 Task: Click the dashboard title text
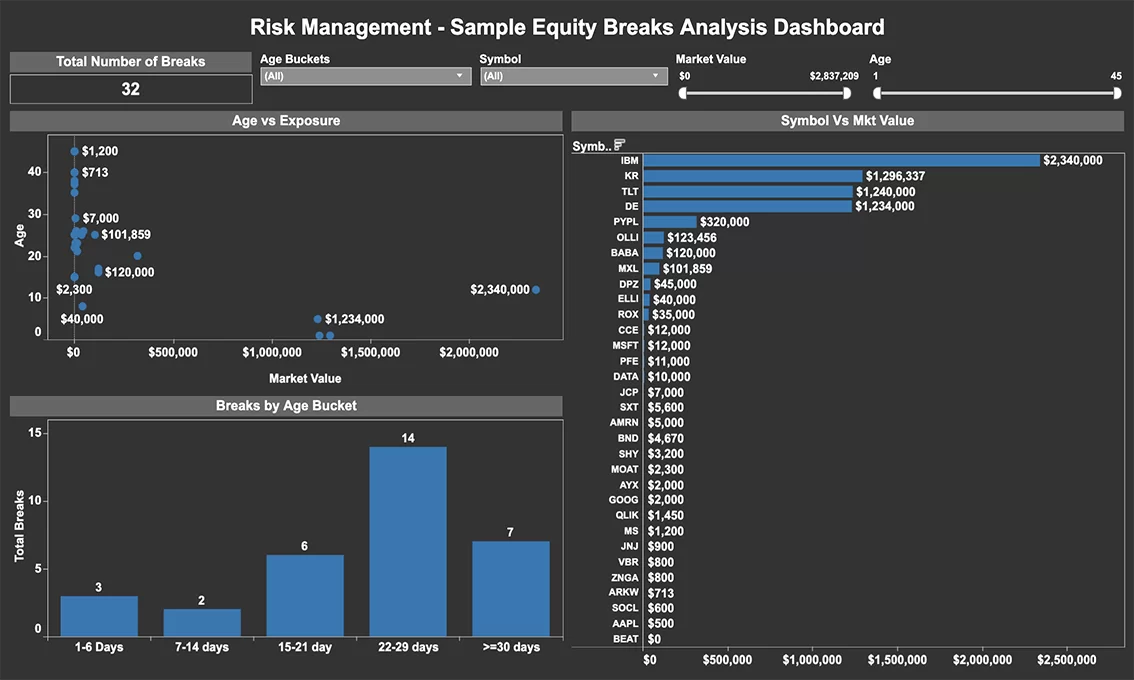pyautogui.click(x=567, y=27)
